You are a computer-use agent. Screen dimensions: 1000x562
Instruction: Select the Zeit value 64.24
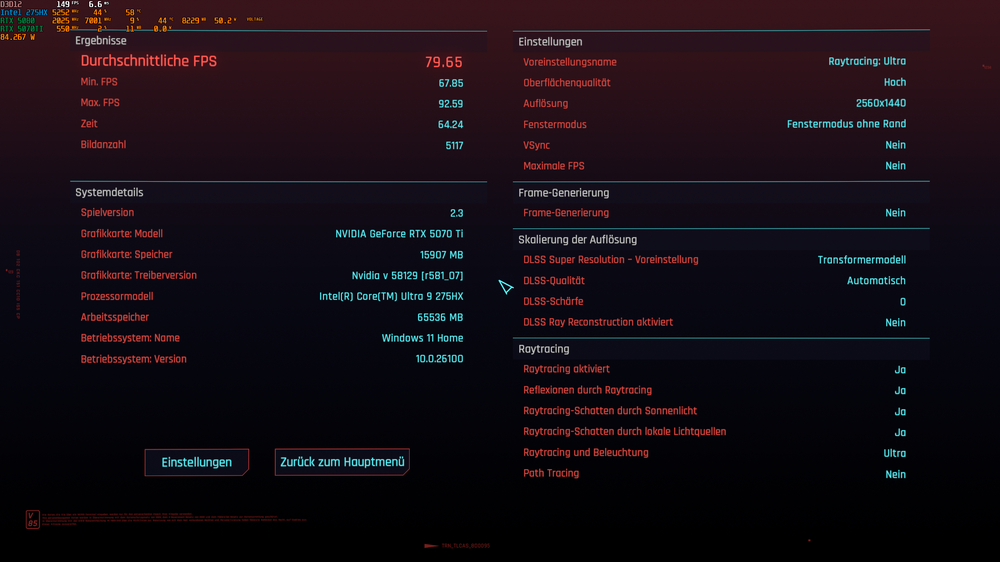point(450,124)
